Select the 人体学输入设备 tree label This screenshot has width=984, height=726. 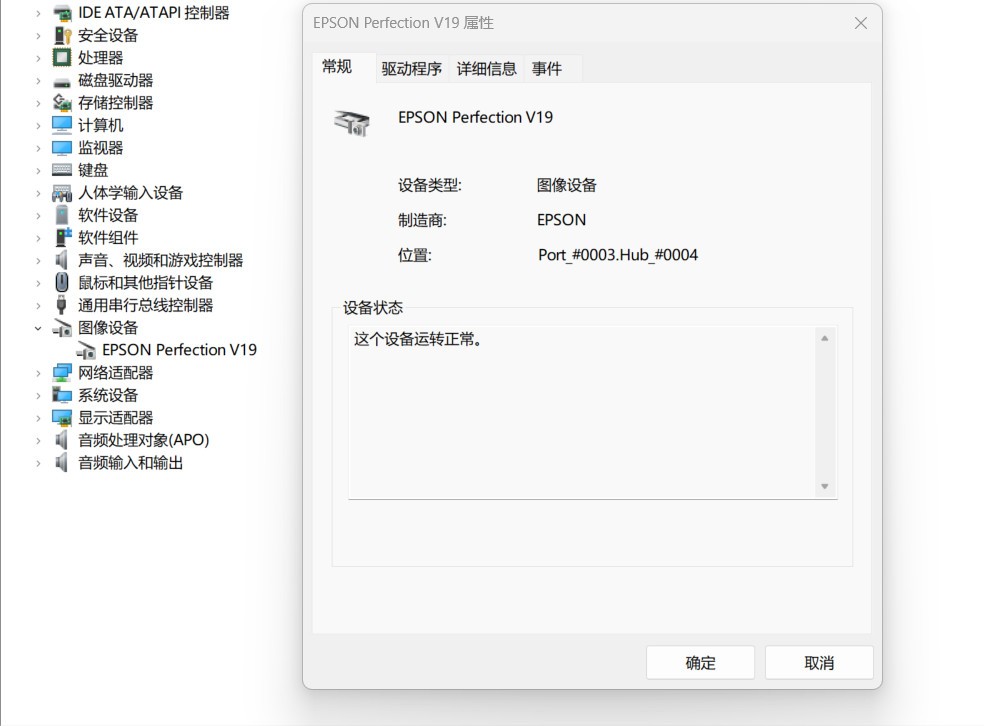pyautogui.click(x=131, y=193)
